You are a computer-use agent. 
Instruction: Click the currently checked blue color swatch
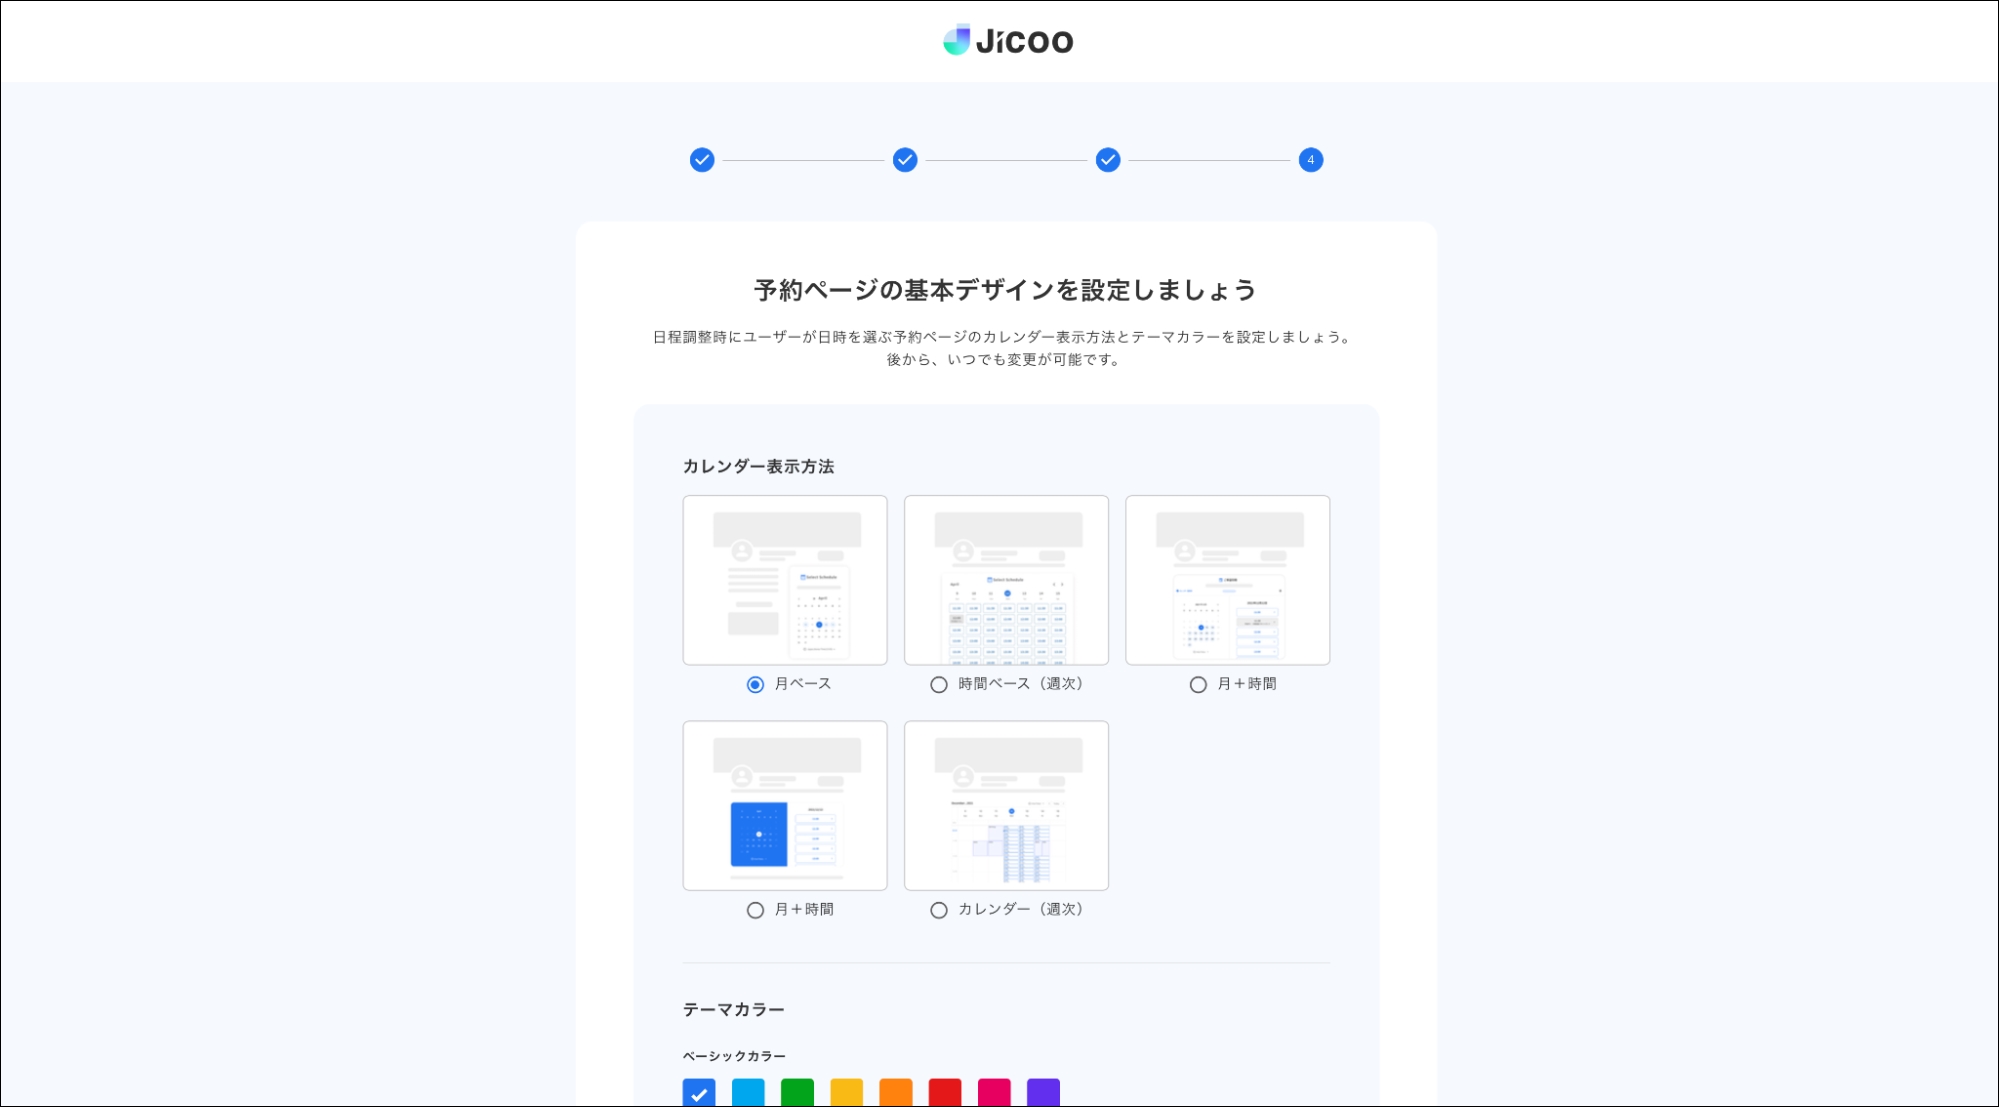700,1094
